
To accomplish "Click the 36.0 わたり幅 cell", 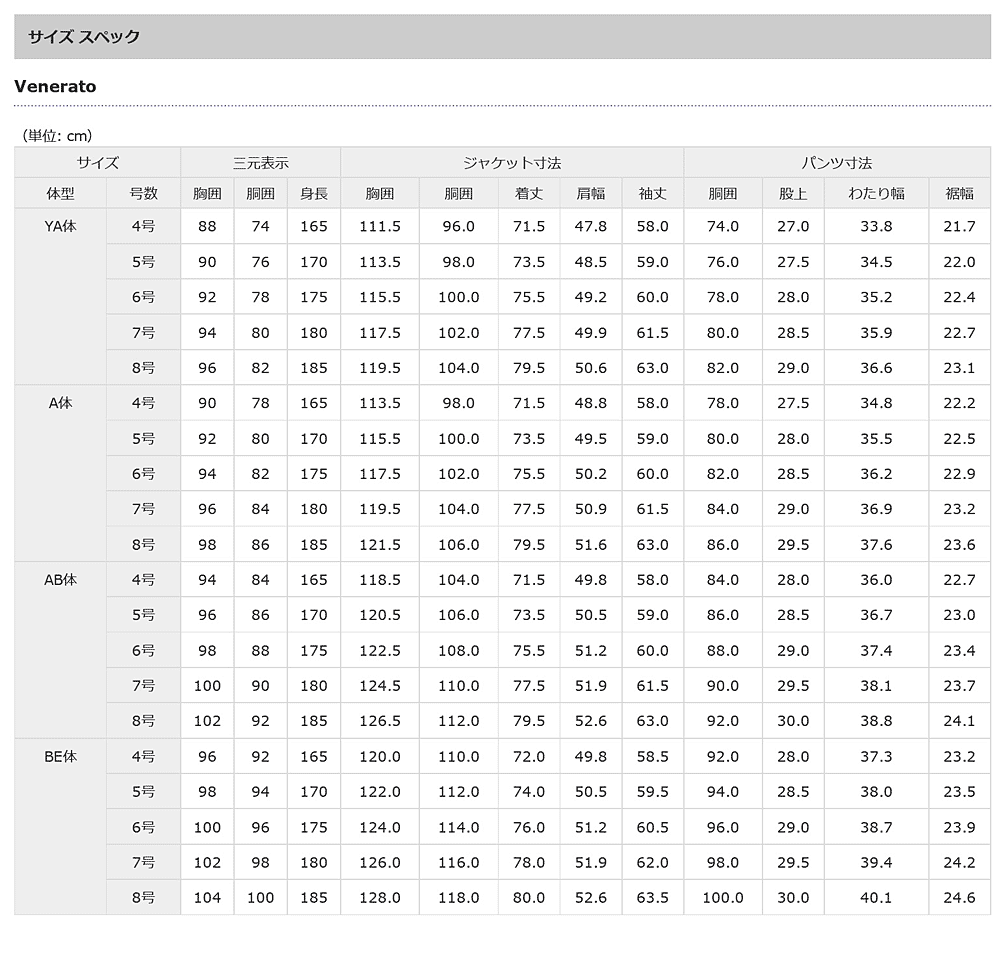I will (x=876, y=580).
